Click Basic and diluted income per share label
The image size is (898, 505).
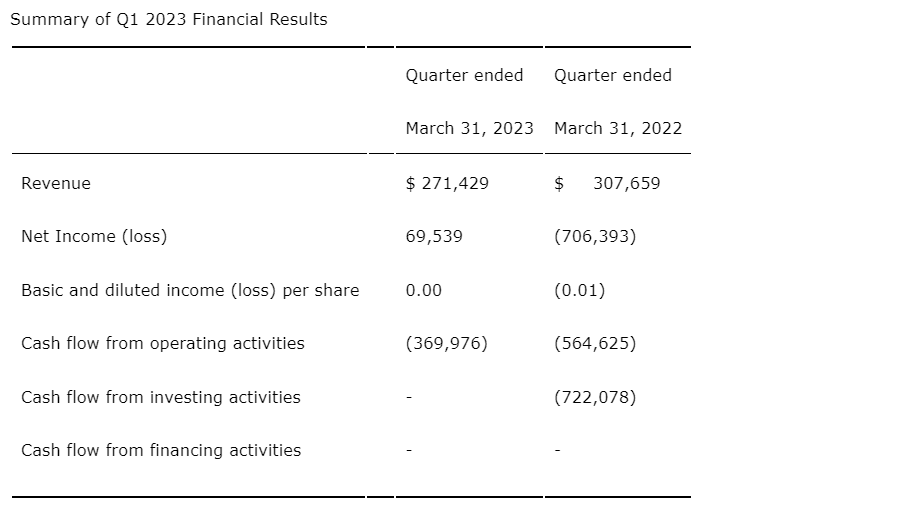coord(190,290)
